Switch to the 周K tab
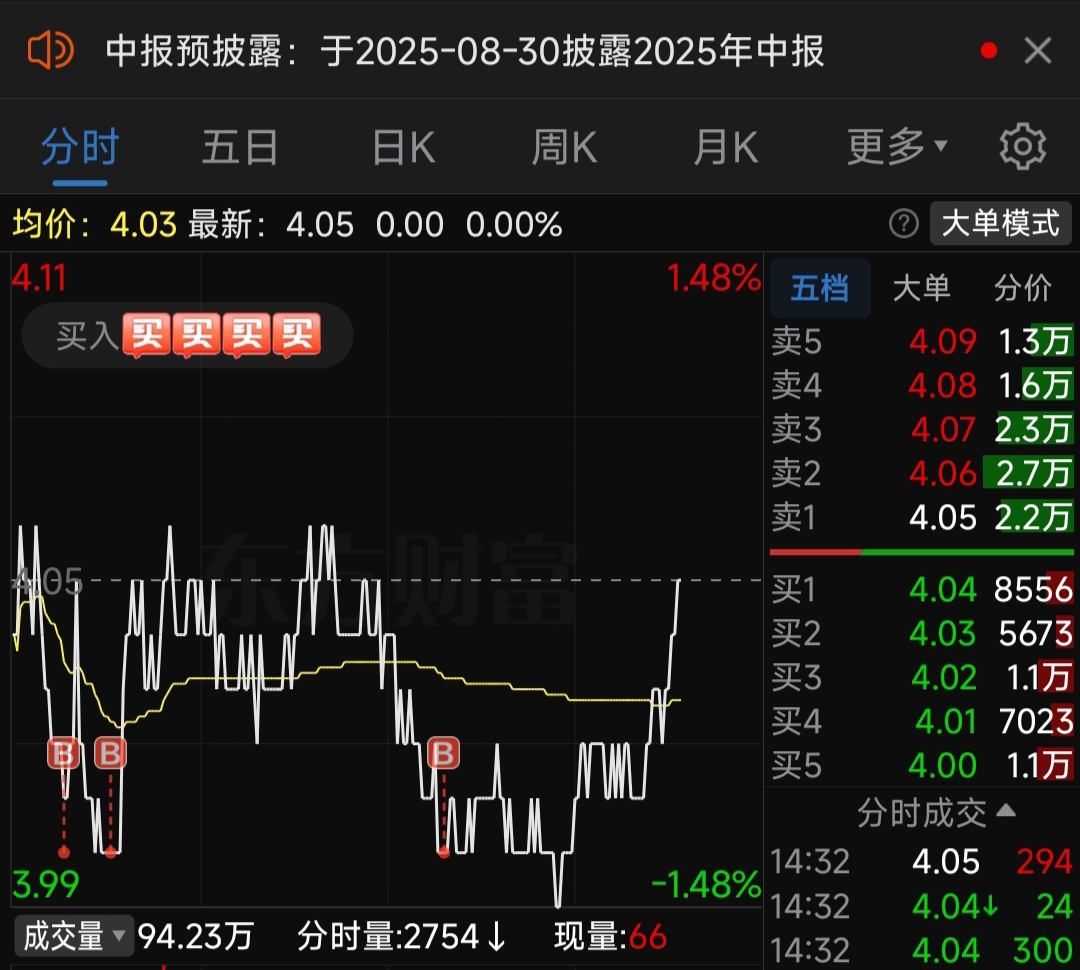Viewport: 1080px width, 970px height. coord(564,147)
